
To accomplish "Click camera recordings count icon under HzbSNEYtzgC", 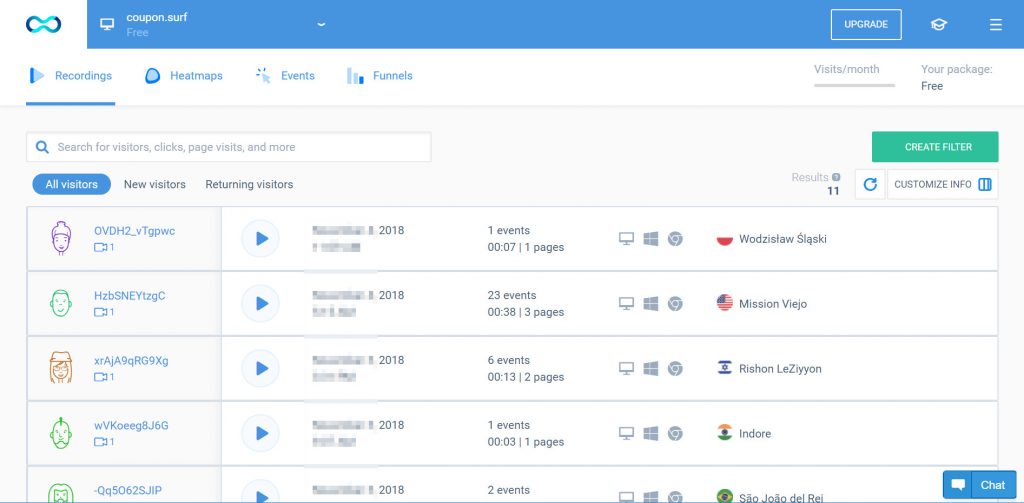I will tap(100, 312).
